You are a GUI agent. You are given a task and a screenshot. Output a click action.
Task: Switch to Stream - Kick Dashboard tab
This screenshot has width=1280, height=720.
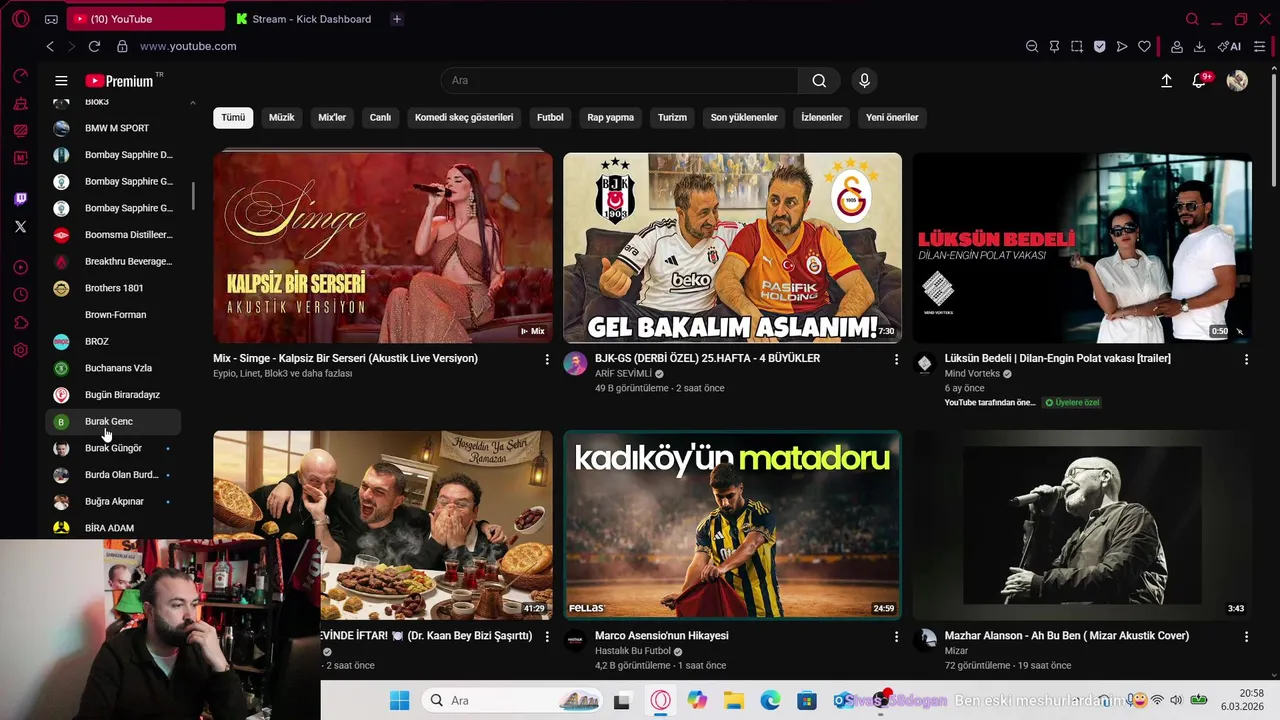(305, 19)
